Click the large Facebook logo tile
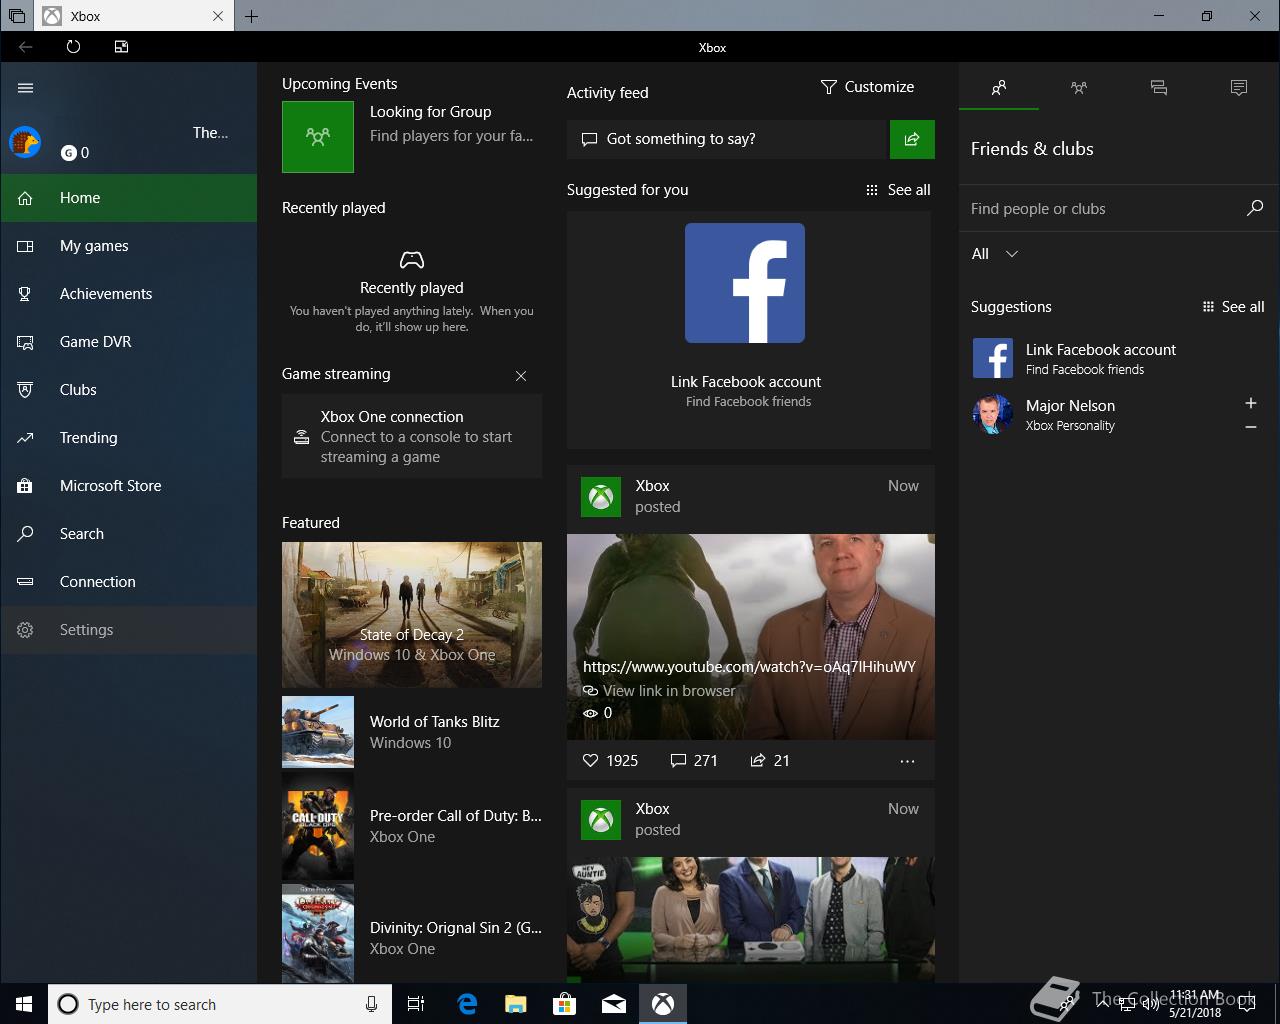Screen dimensions: 1280x1024 [x=745, y=283]
